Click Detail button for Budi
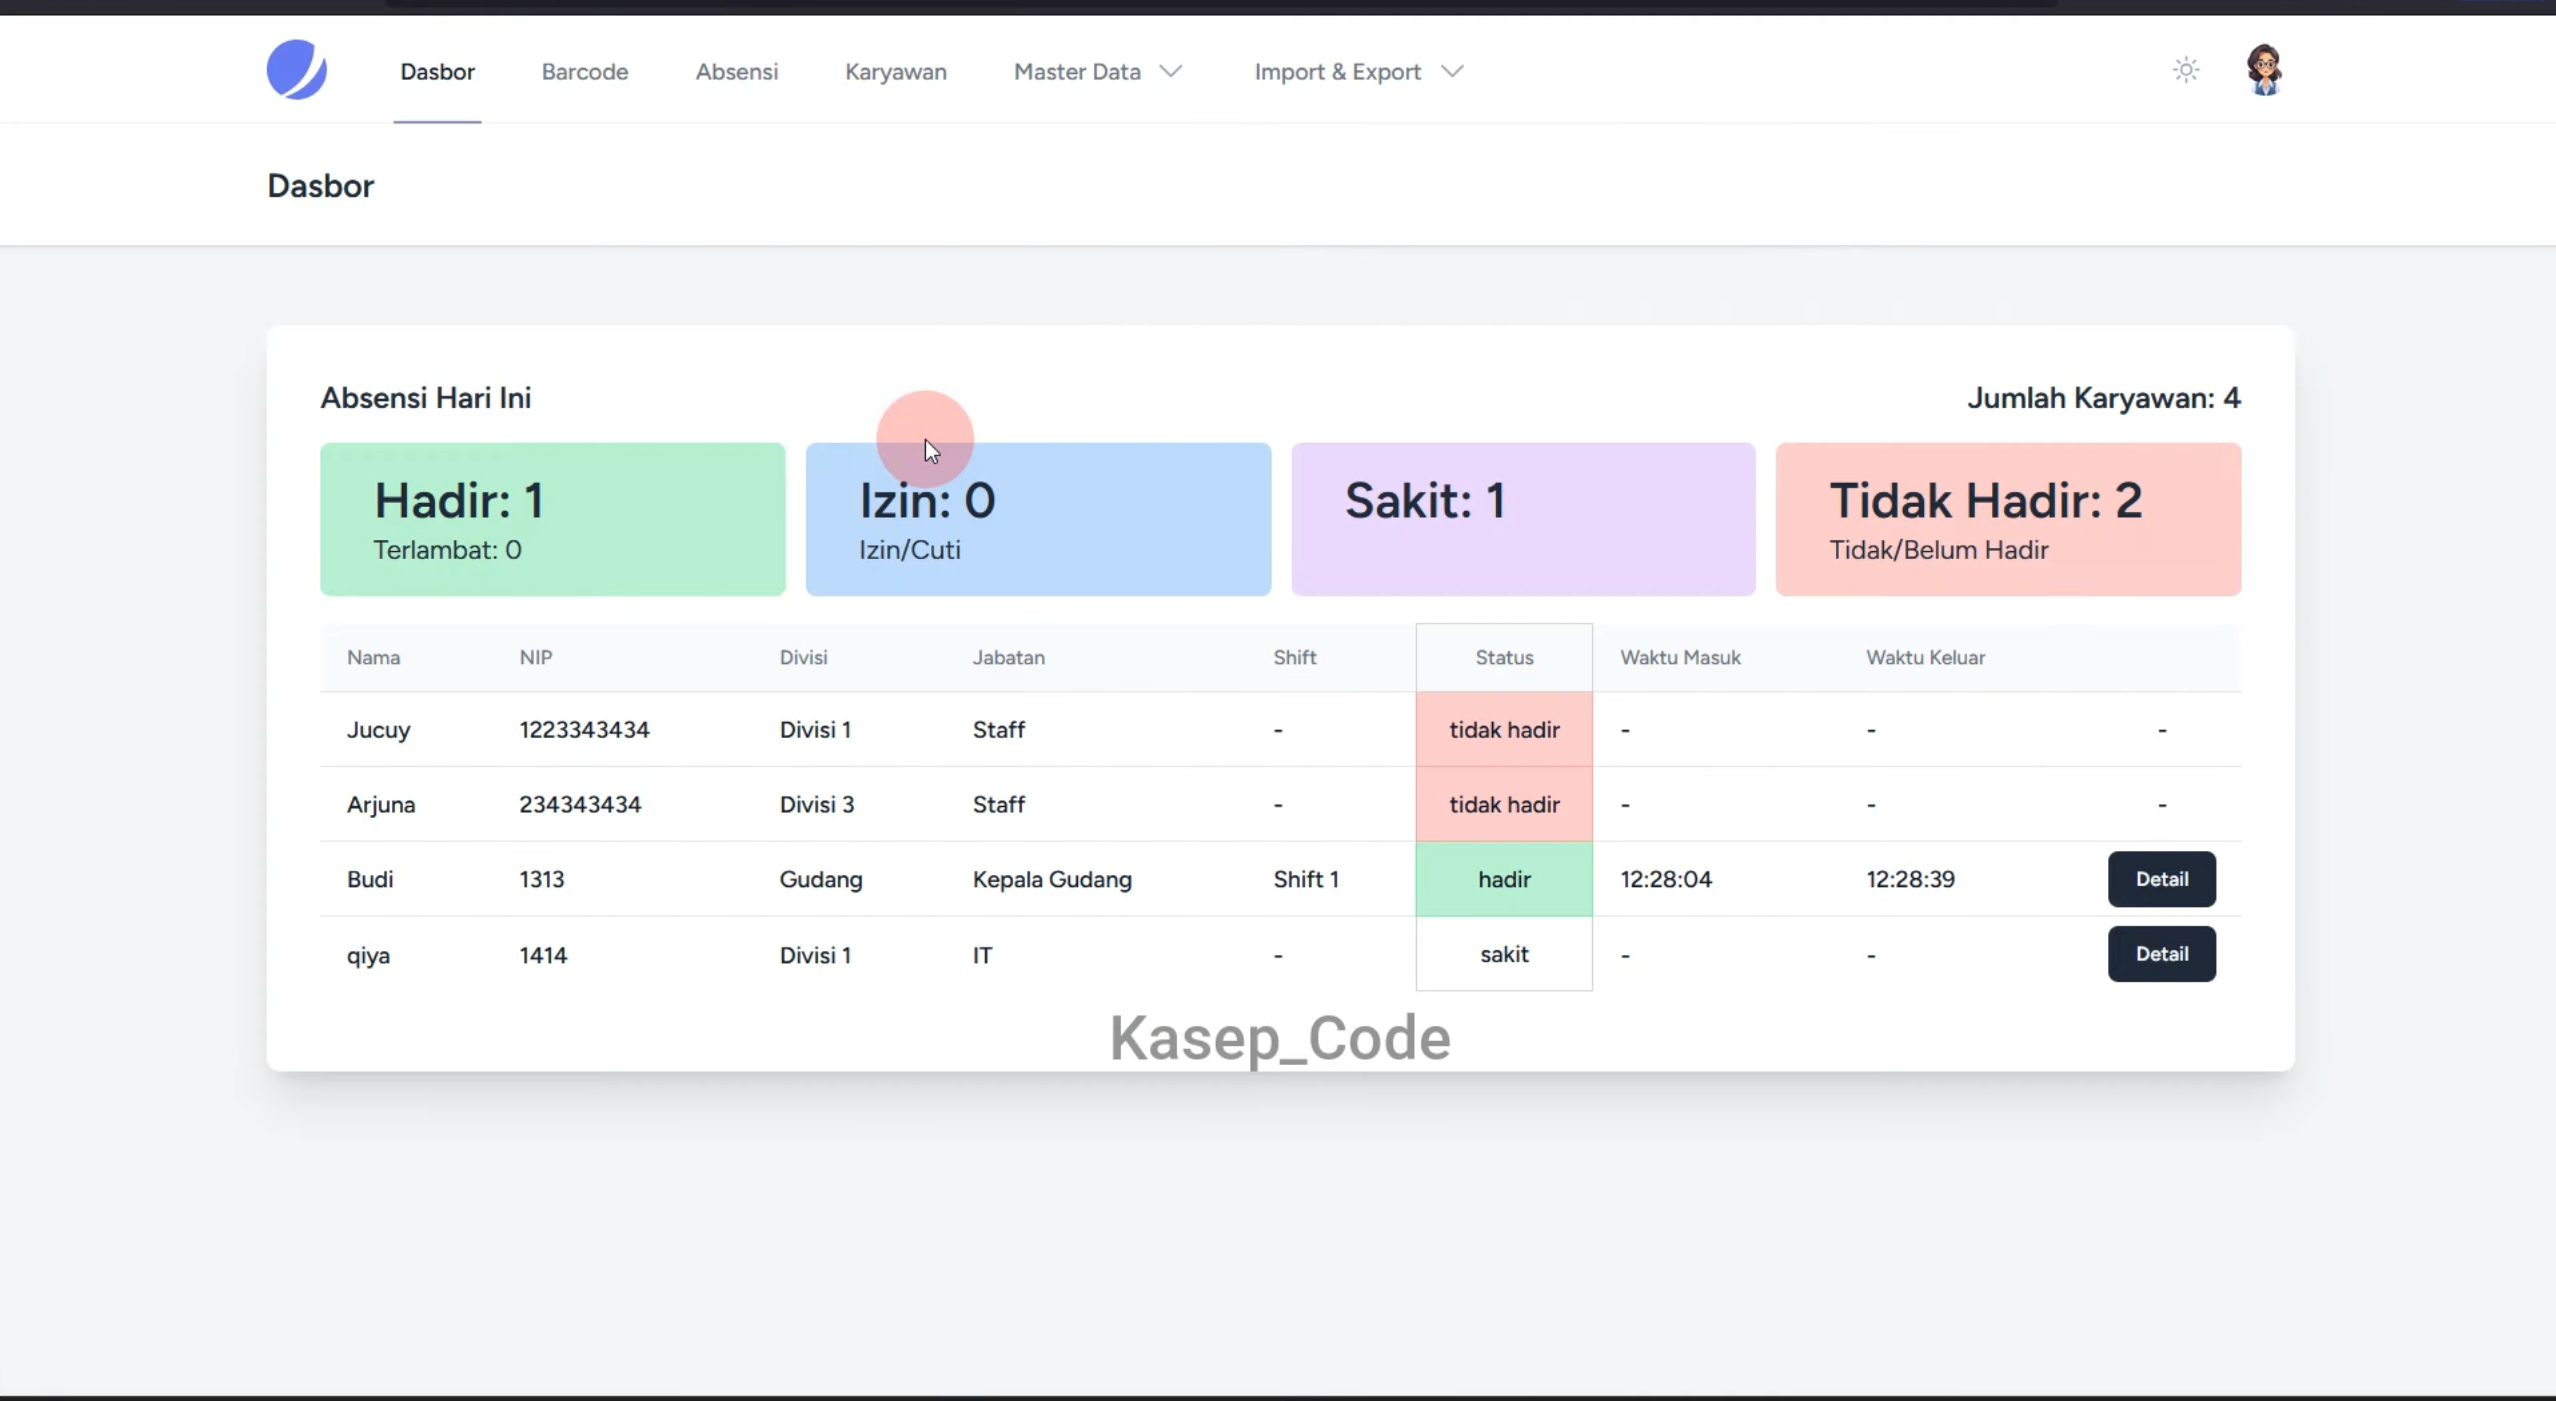The width and height of the screenshot is (2556, 1401). pyautogui.click(x=2161, y=879)
